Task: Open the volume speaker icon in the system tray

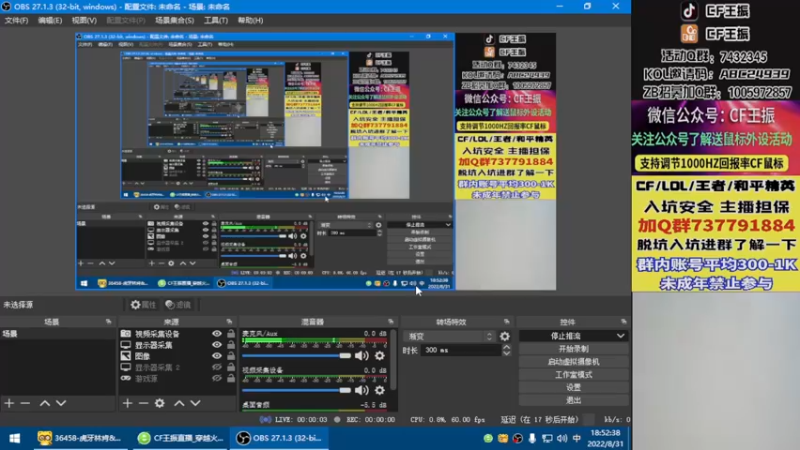Action: [x=562, y=438]
